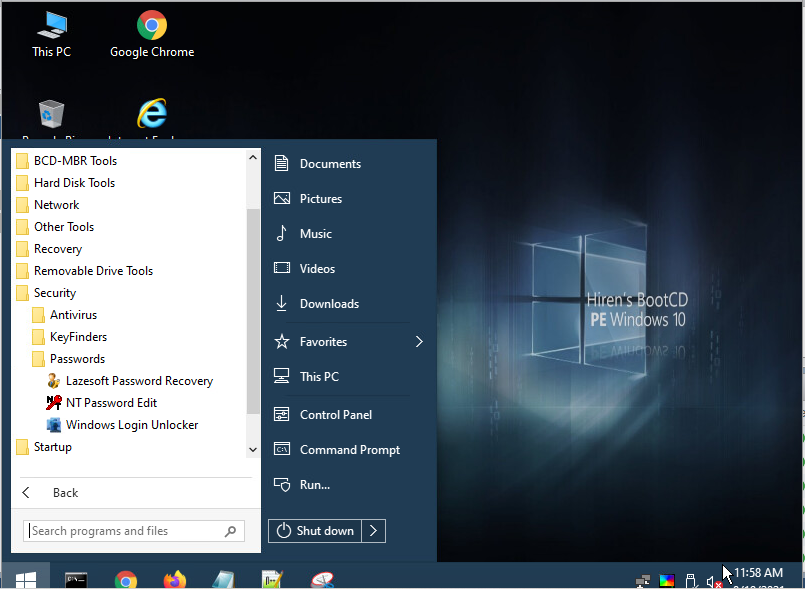Screen dimensions: 805x589
Task: Open the light-blue tilted taskbar icon
Action: 223,580
